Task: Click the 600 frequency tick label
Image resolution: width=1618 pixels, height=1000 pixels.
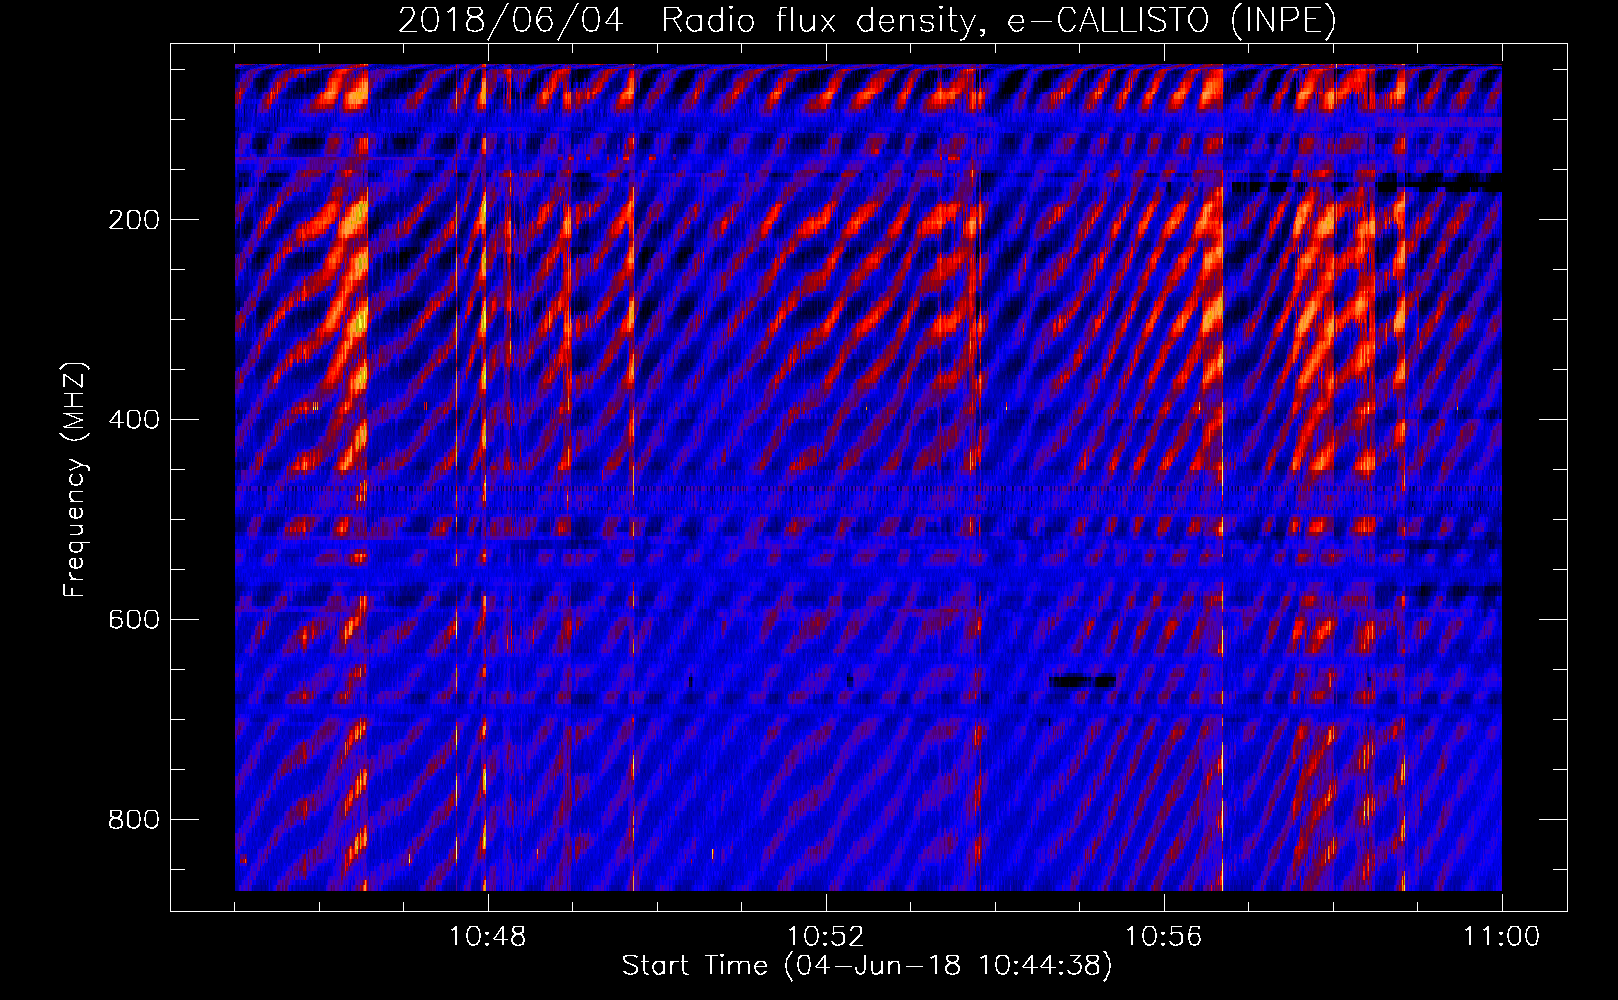Action: pyautogui.click(x=134, y=620)
